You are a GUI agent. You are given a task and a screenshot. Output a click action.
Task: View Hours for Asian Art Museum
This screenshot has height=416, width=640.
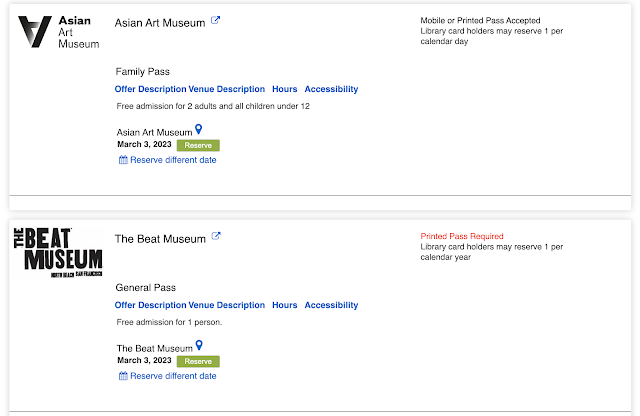click(x=284, y=89)
